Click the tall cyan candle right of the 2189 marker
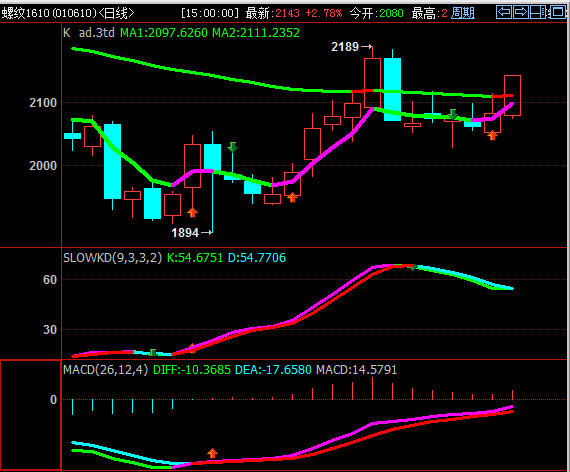The image size is (570, 472). coord(392,89)
